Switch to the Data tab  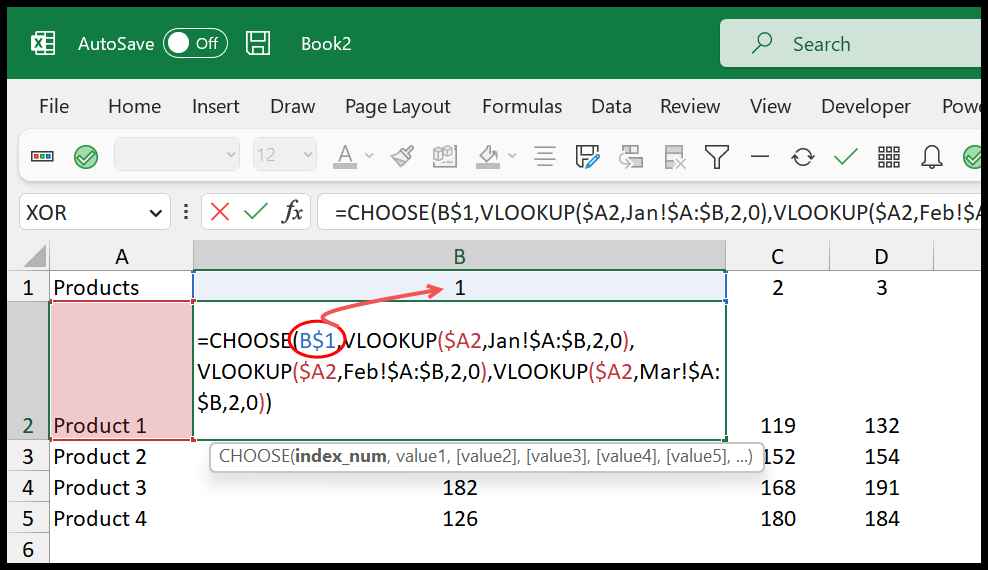[x=611, y=106]
